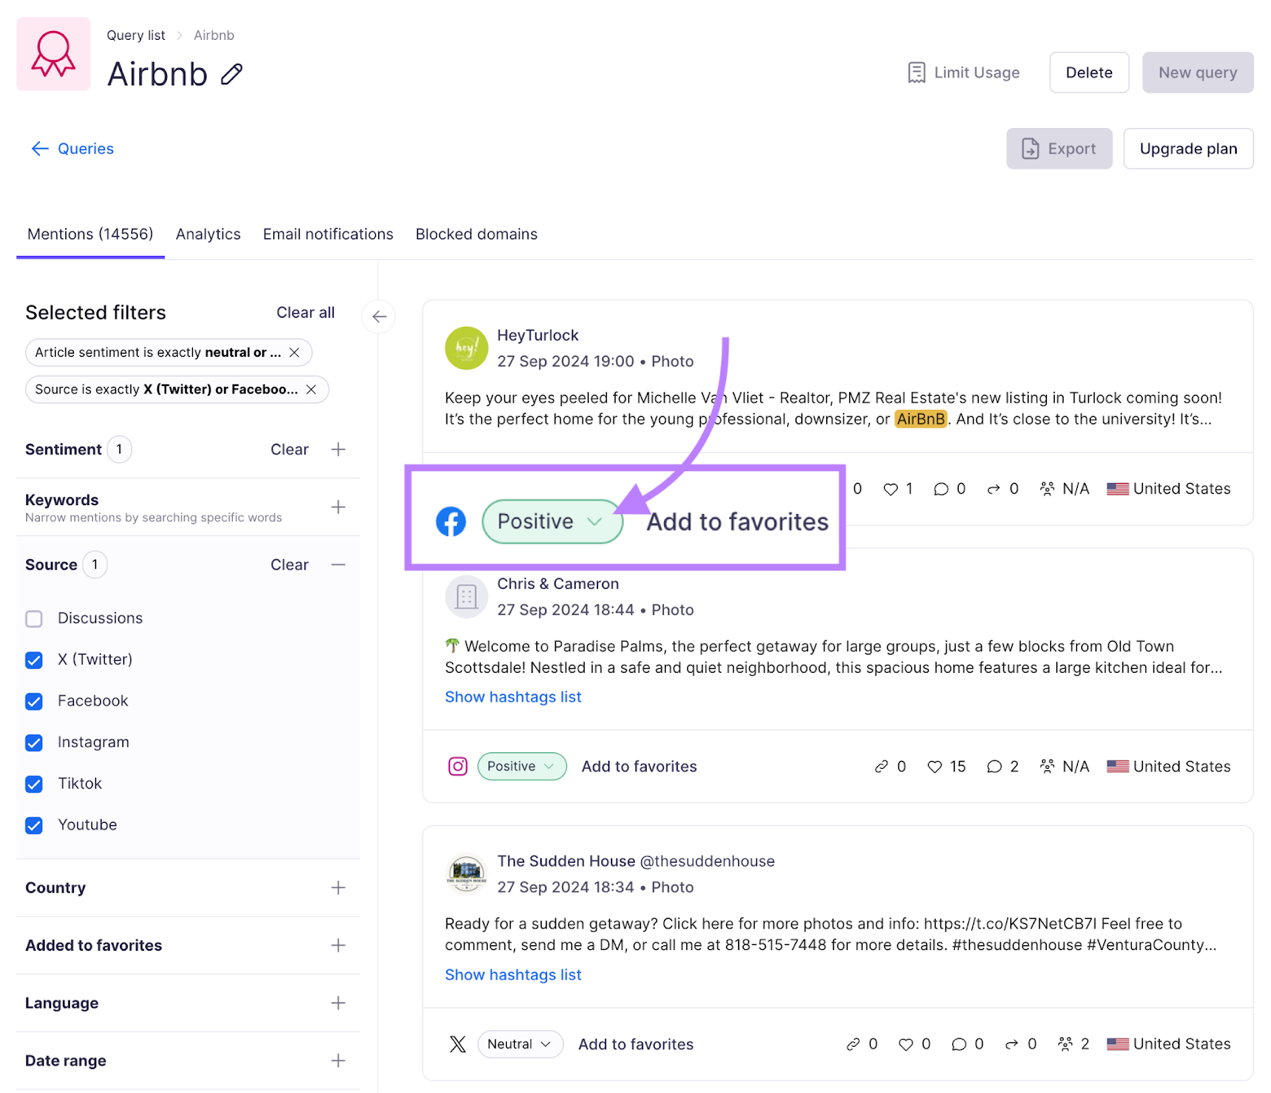Open Positive sentiment dropdown on Instagram mention
1271x1093 pixels.
(x=521, y=766)
